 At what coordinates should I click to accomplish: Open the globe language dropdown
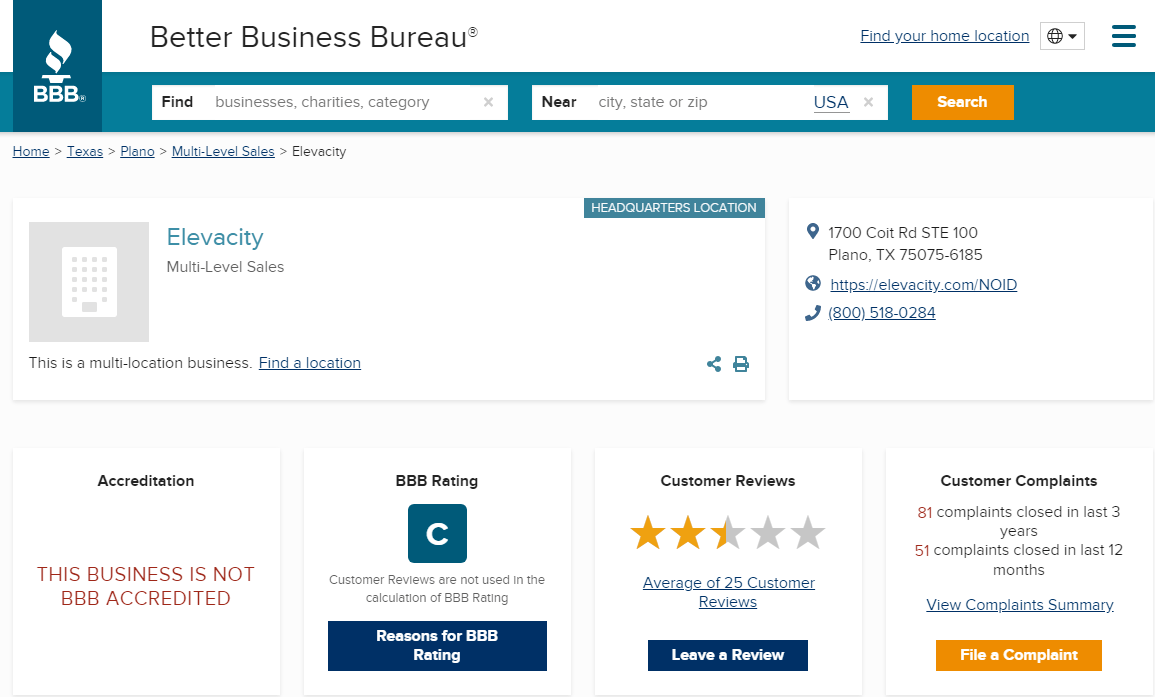point(1062,36)
